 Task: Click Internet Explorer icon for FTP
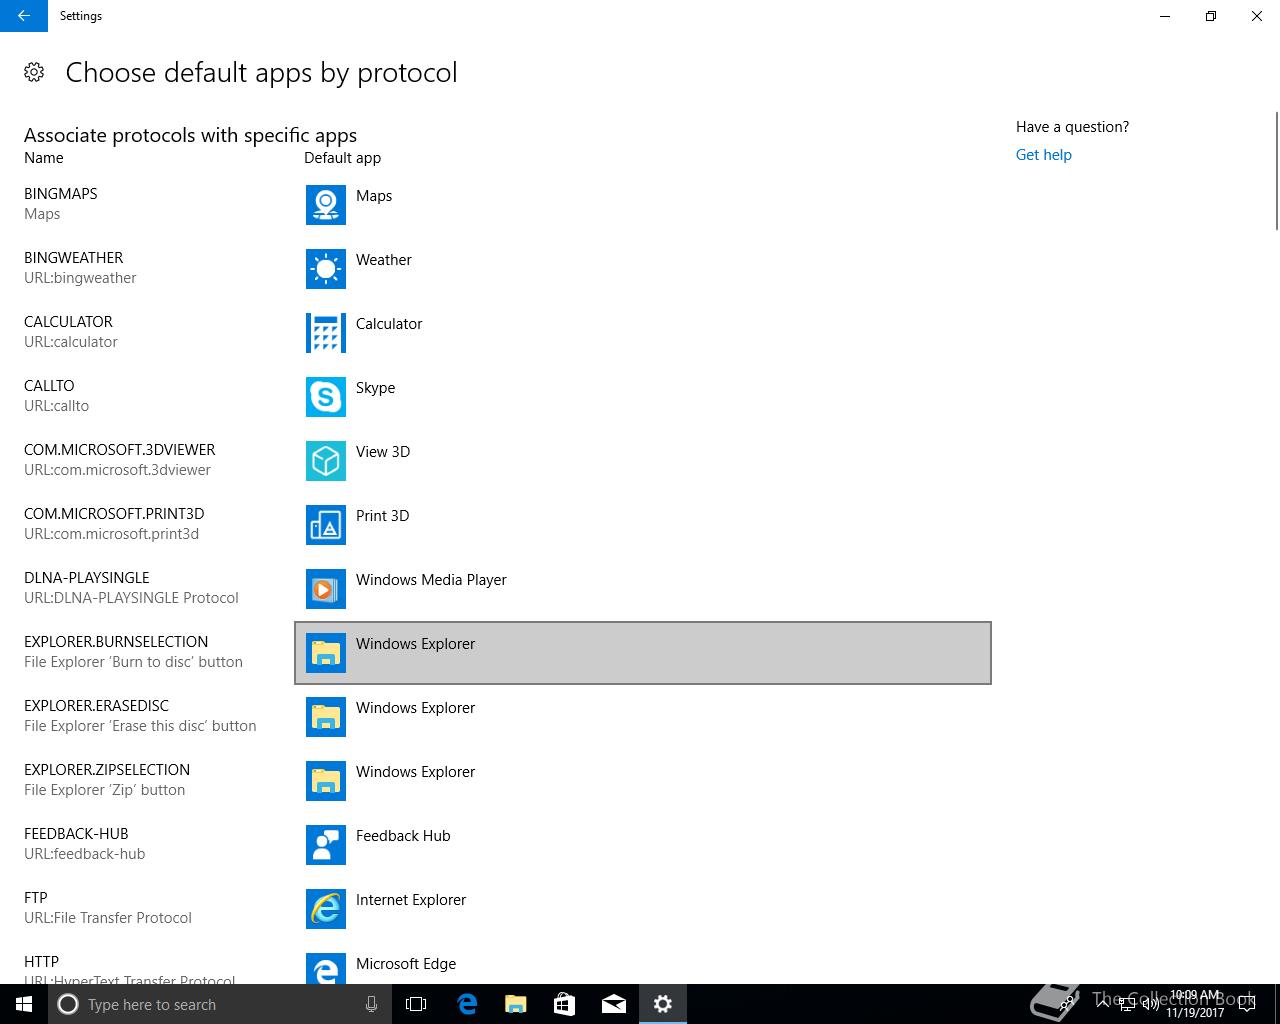point(326,909)
